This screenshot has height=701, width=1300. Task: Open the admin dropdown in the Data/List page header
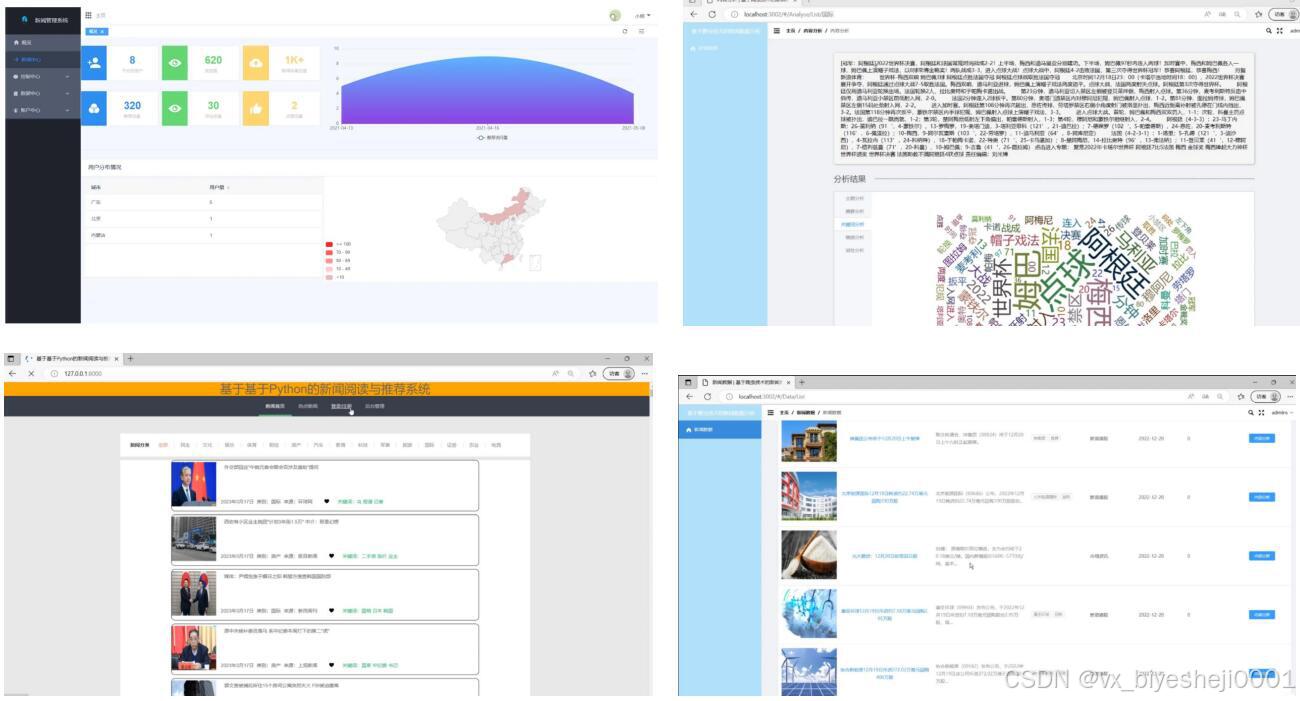[1281, 412]
